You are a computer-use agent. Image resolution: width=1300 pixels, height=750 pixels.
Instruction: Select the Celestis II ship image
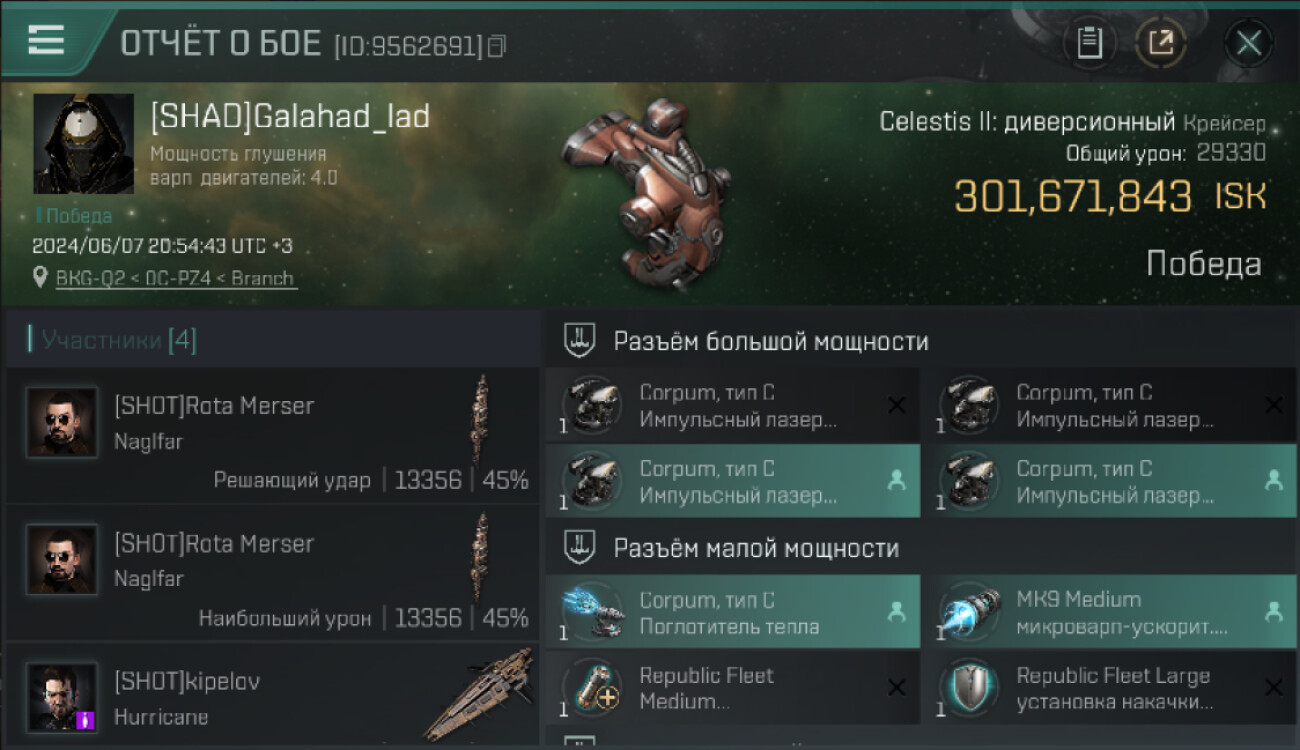645,192
